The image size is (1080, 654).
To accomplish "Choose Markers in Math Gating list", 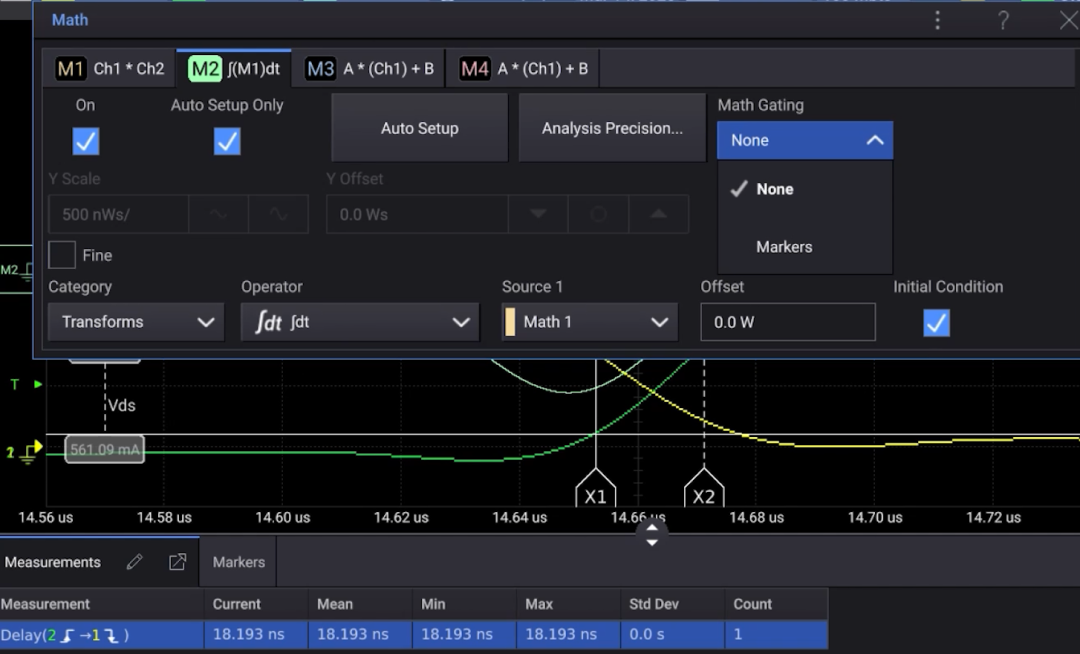I will [x=804, y=246].
